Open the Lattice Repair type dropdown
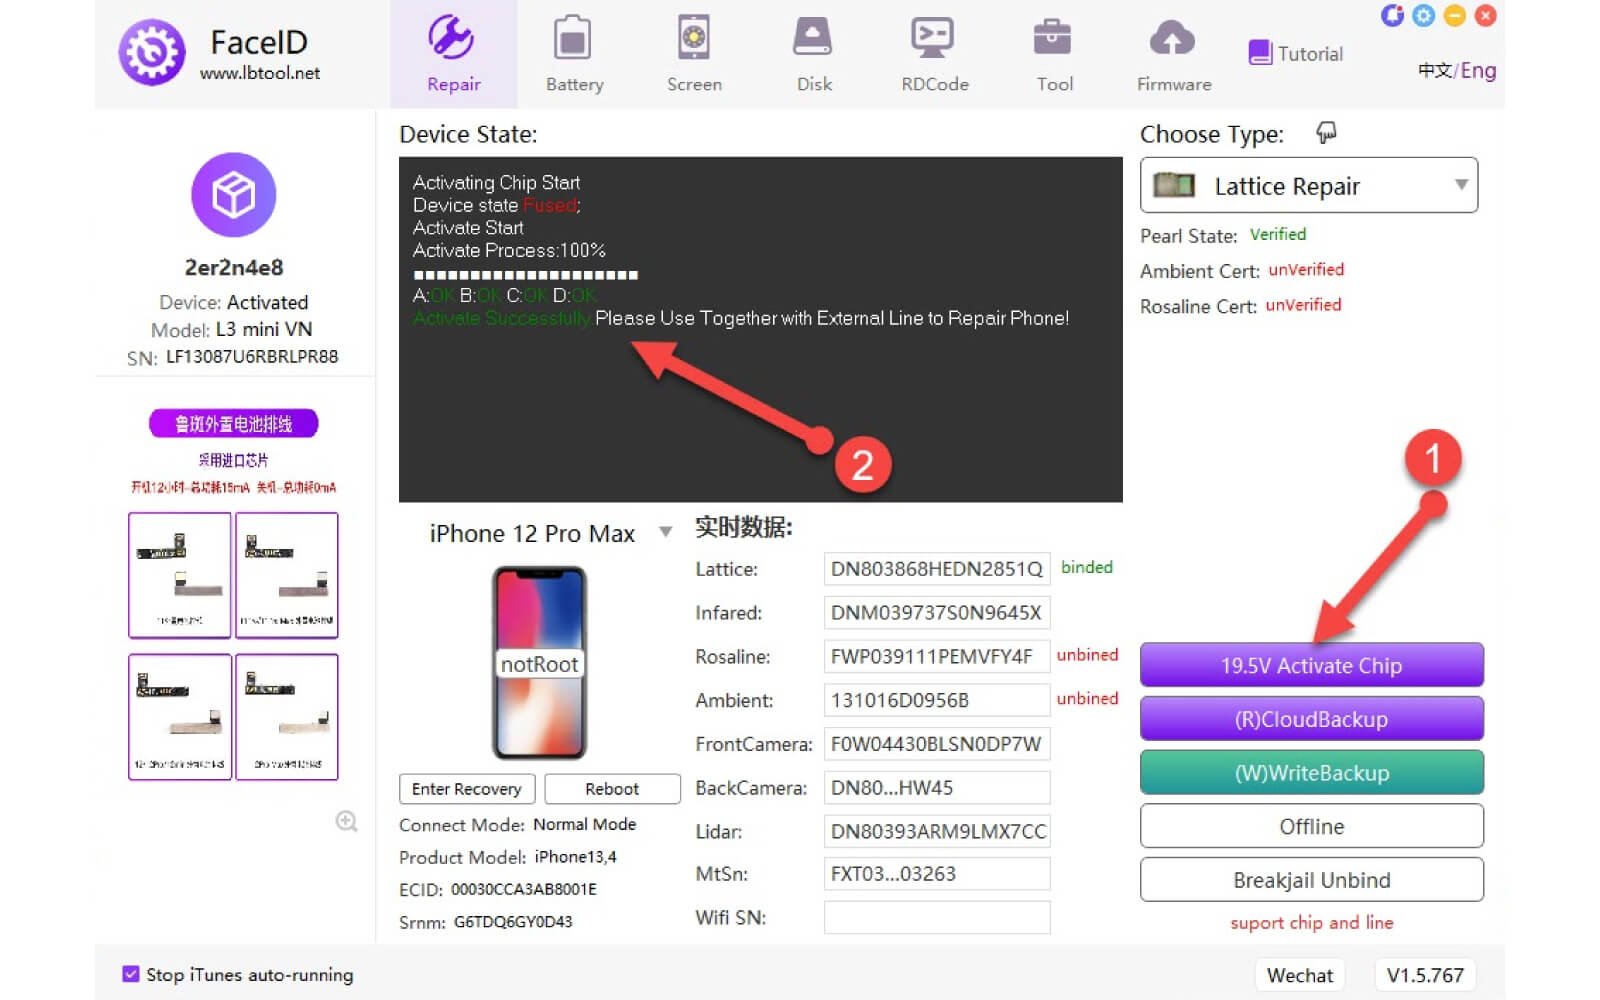The image size is (1600, 1000). pyautogui.click(x=1309, y=185)
